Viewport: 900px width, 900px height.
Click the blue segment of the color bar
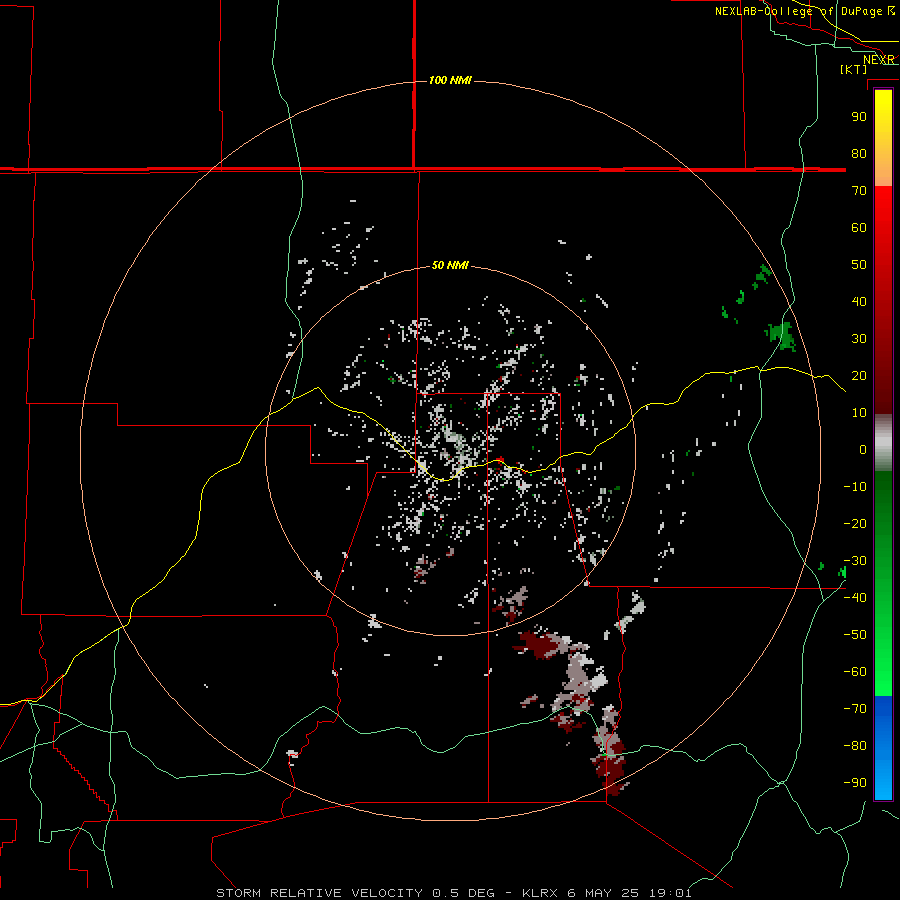click(883, 748)
